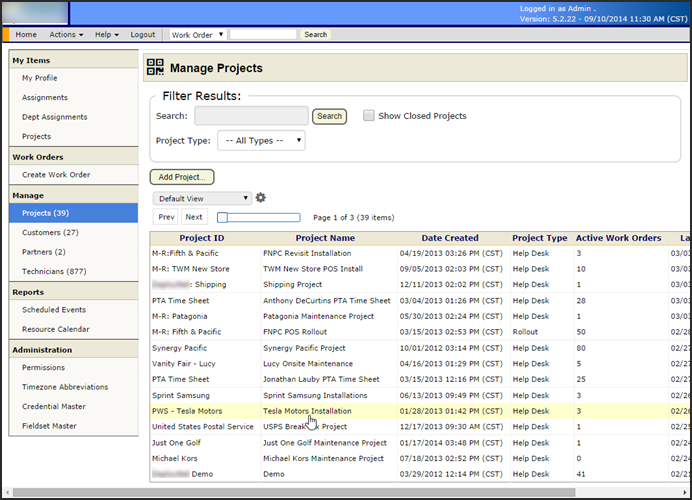Image resolution: width=692 pixels, height=500 pixels.
Task: Open the Project Type dropdown
Action: [261, 140]
